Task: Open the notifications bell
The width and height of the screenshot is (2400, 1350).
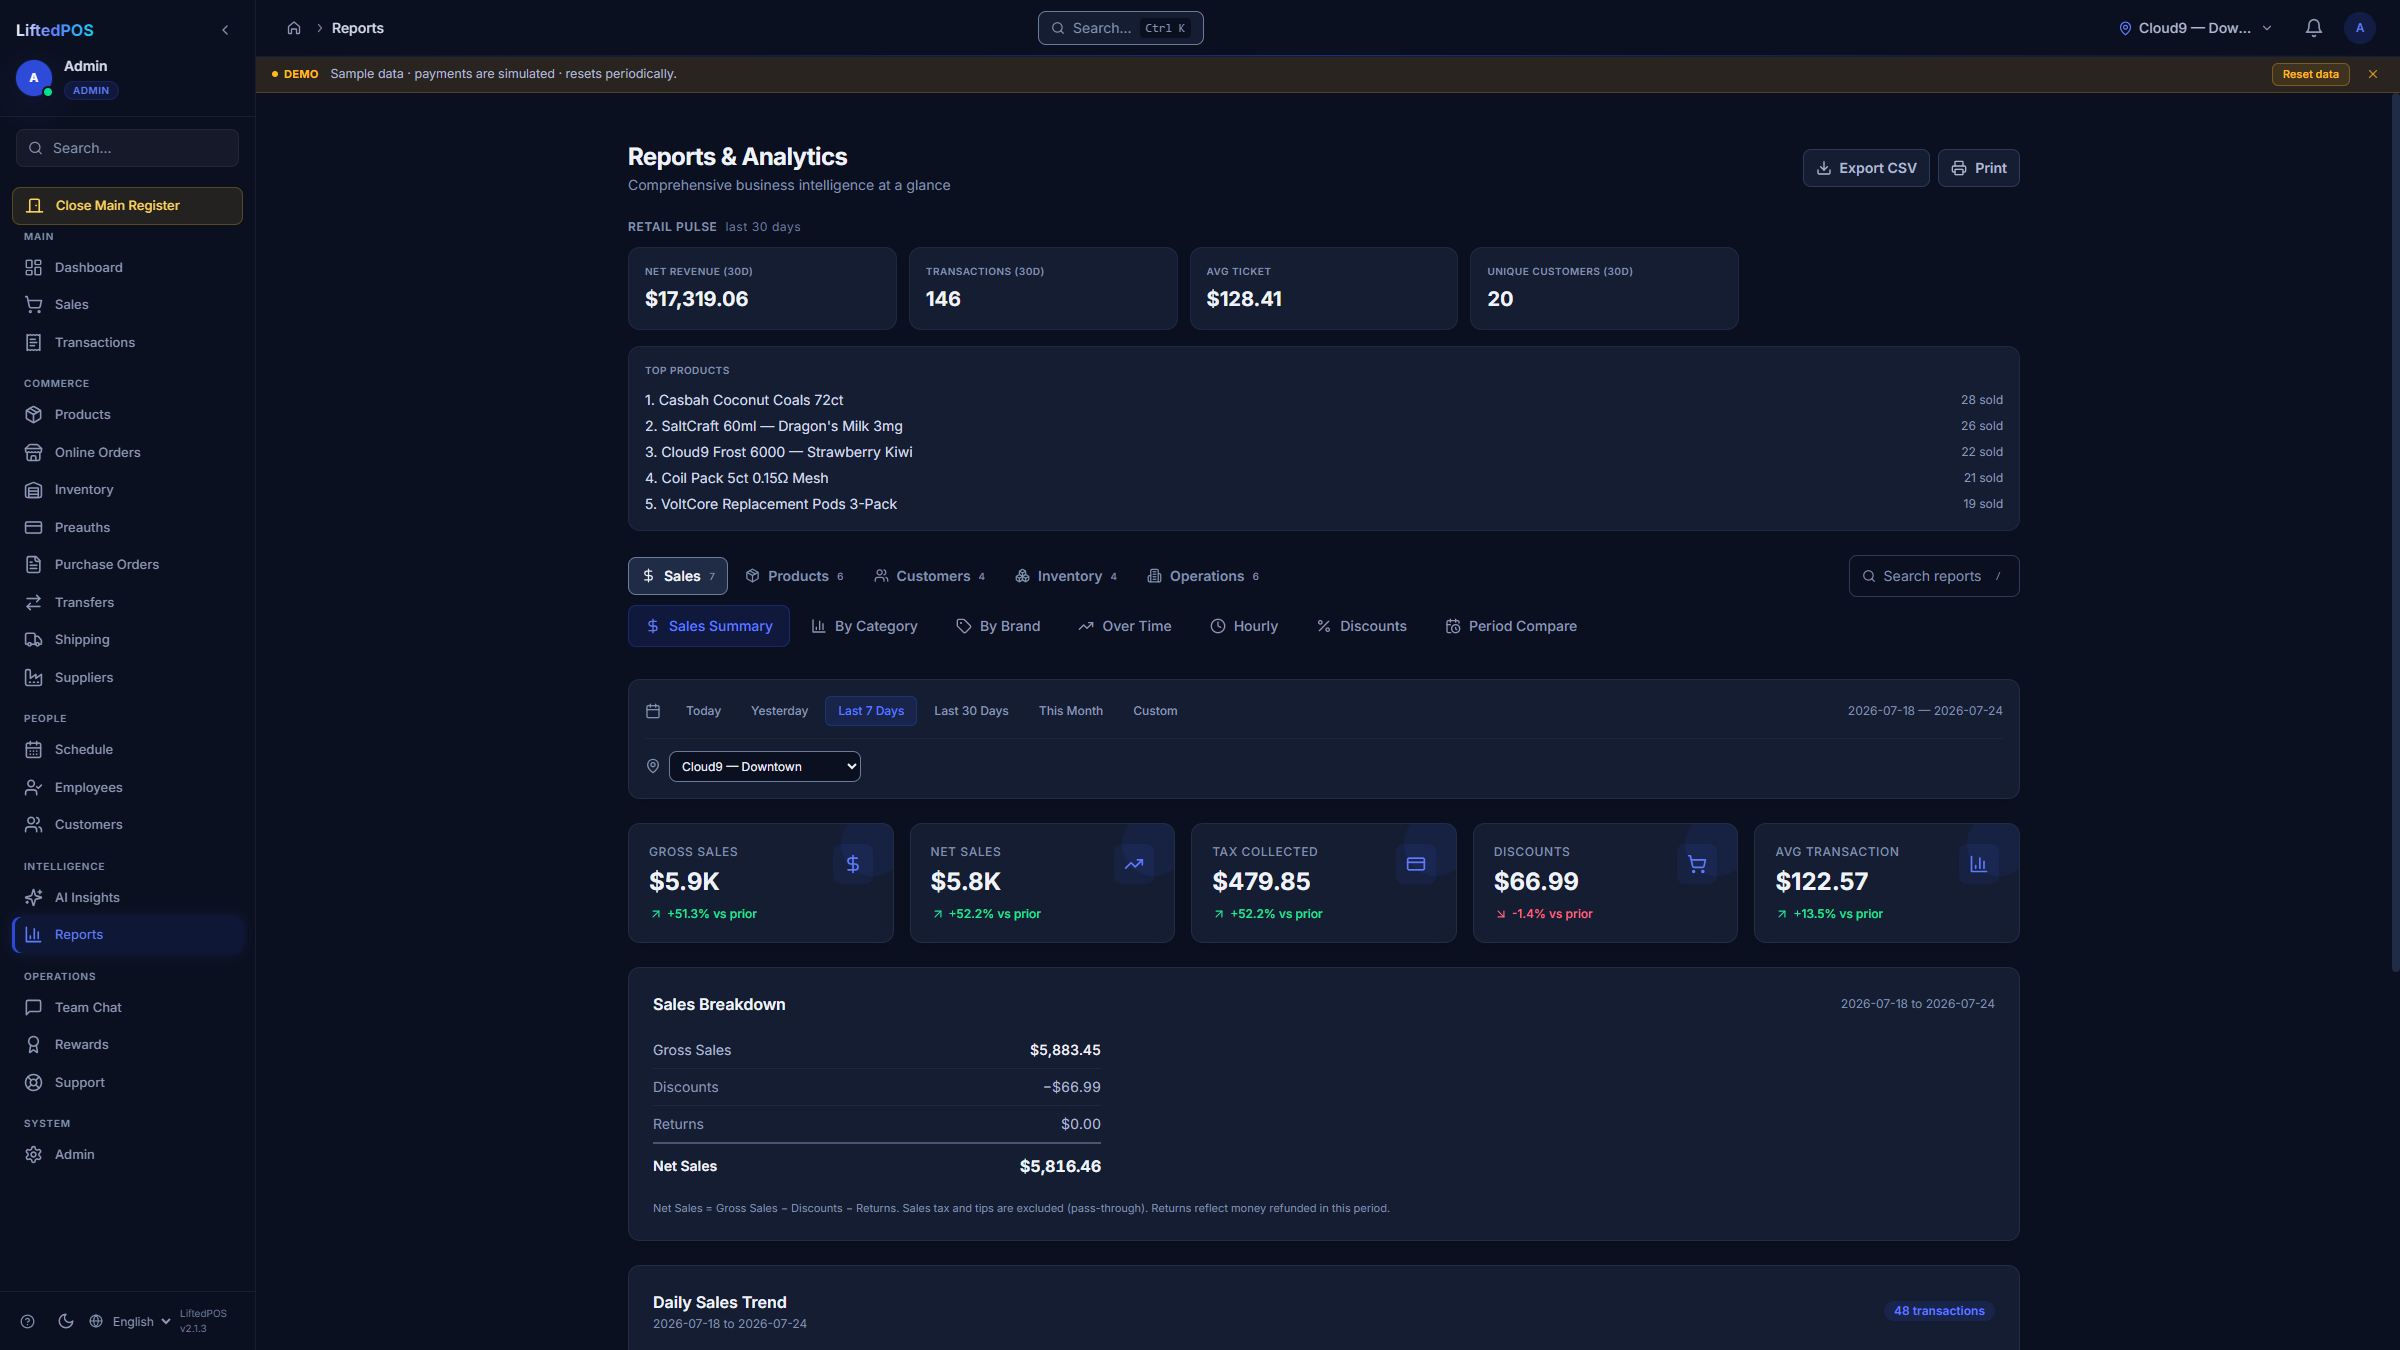Action: coord(2313,28)
